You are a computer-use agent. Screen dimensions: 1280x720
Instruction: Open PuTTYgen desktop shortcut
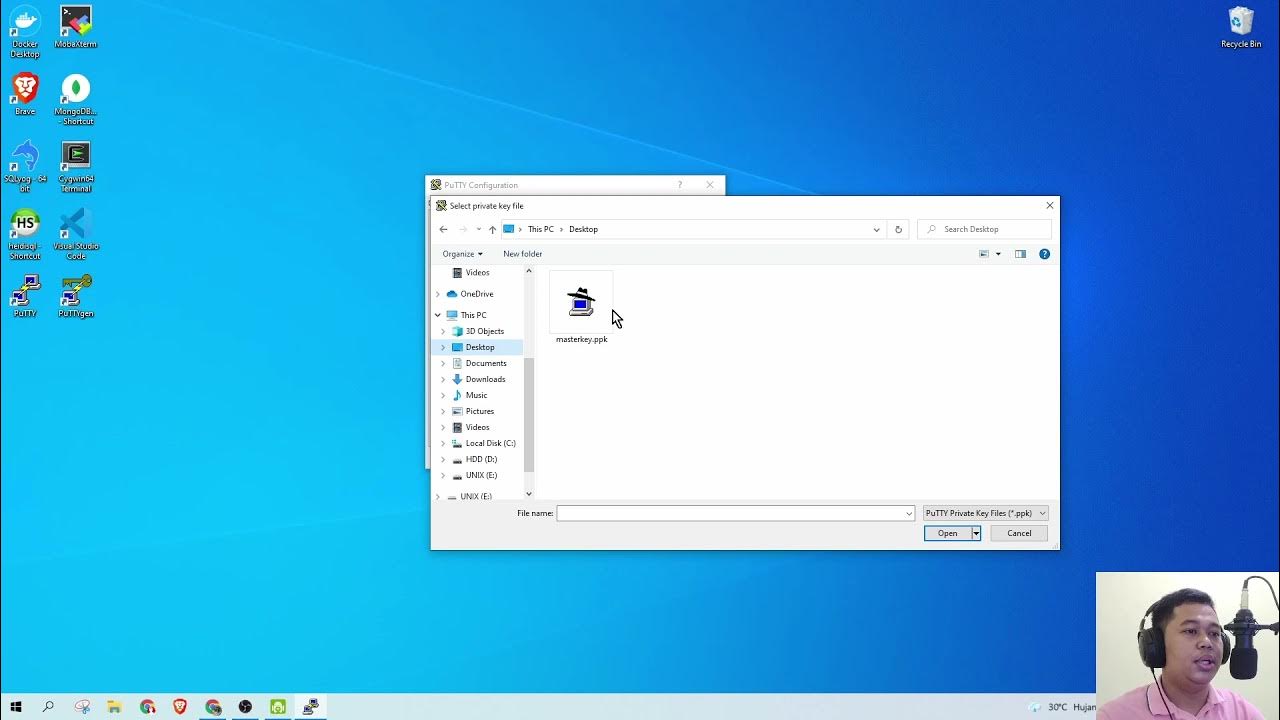point(76,297)
